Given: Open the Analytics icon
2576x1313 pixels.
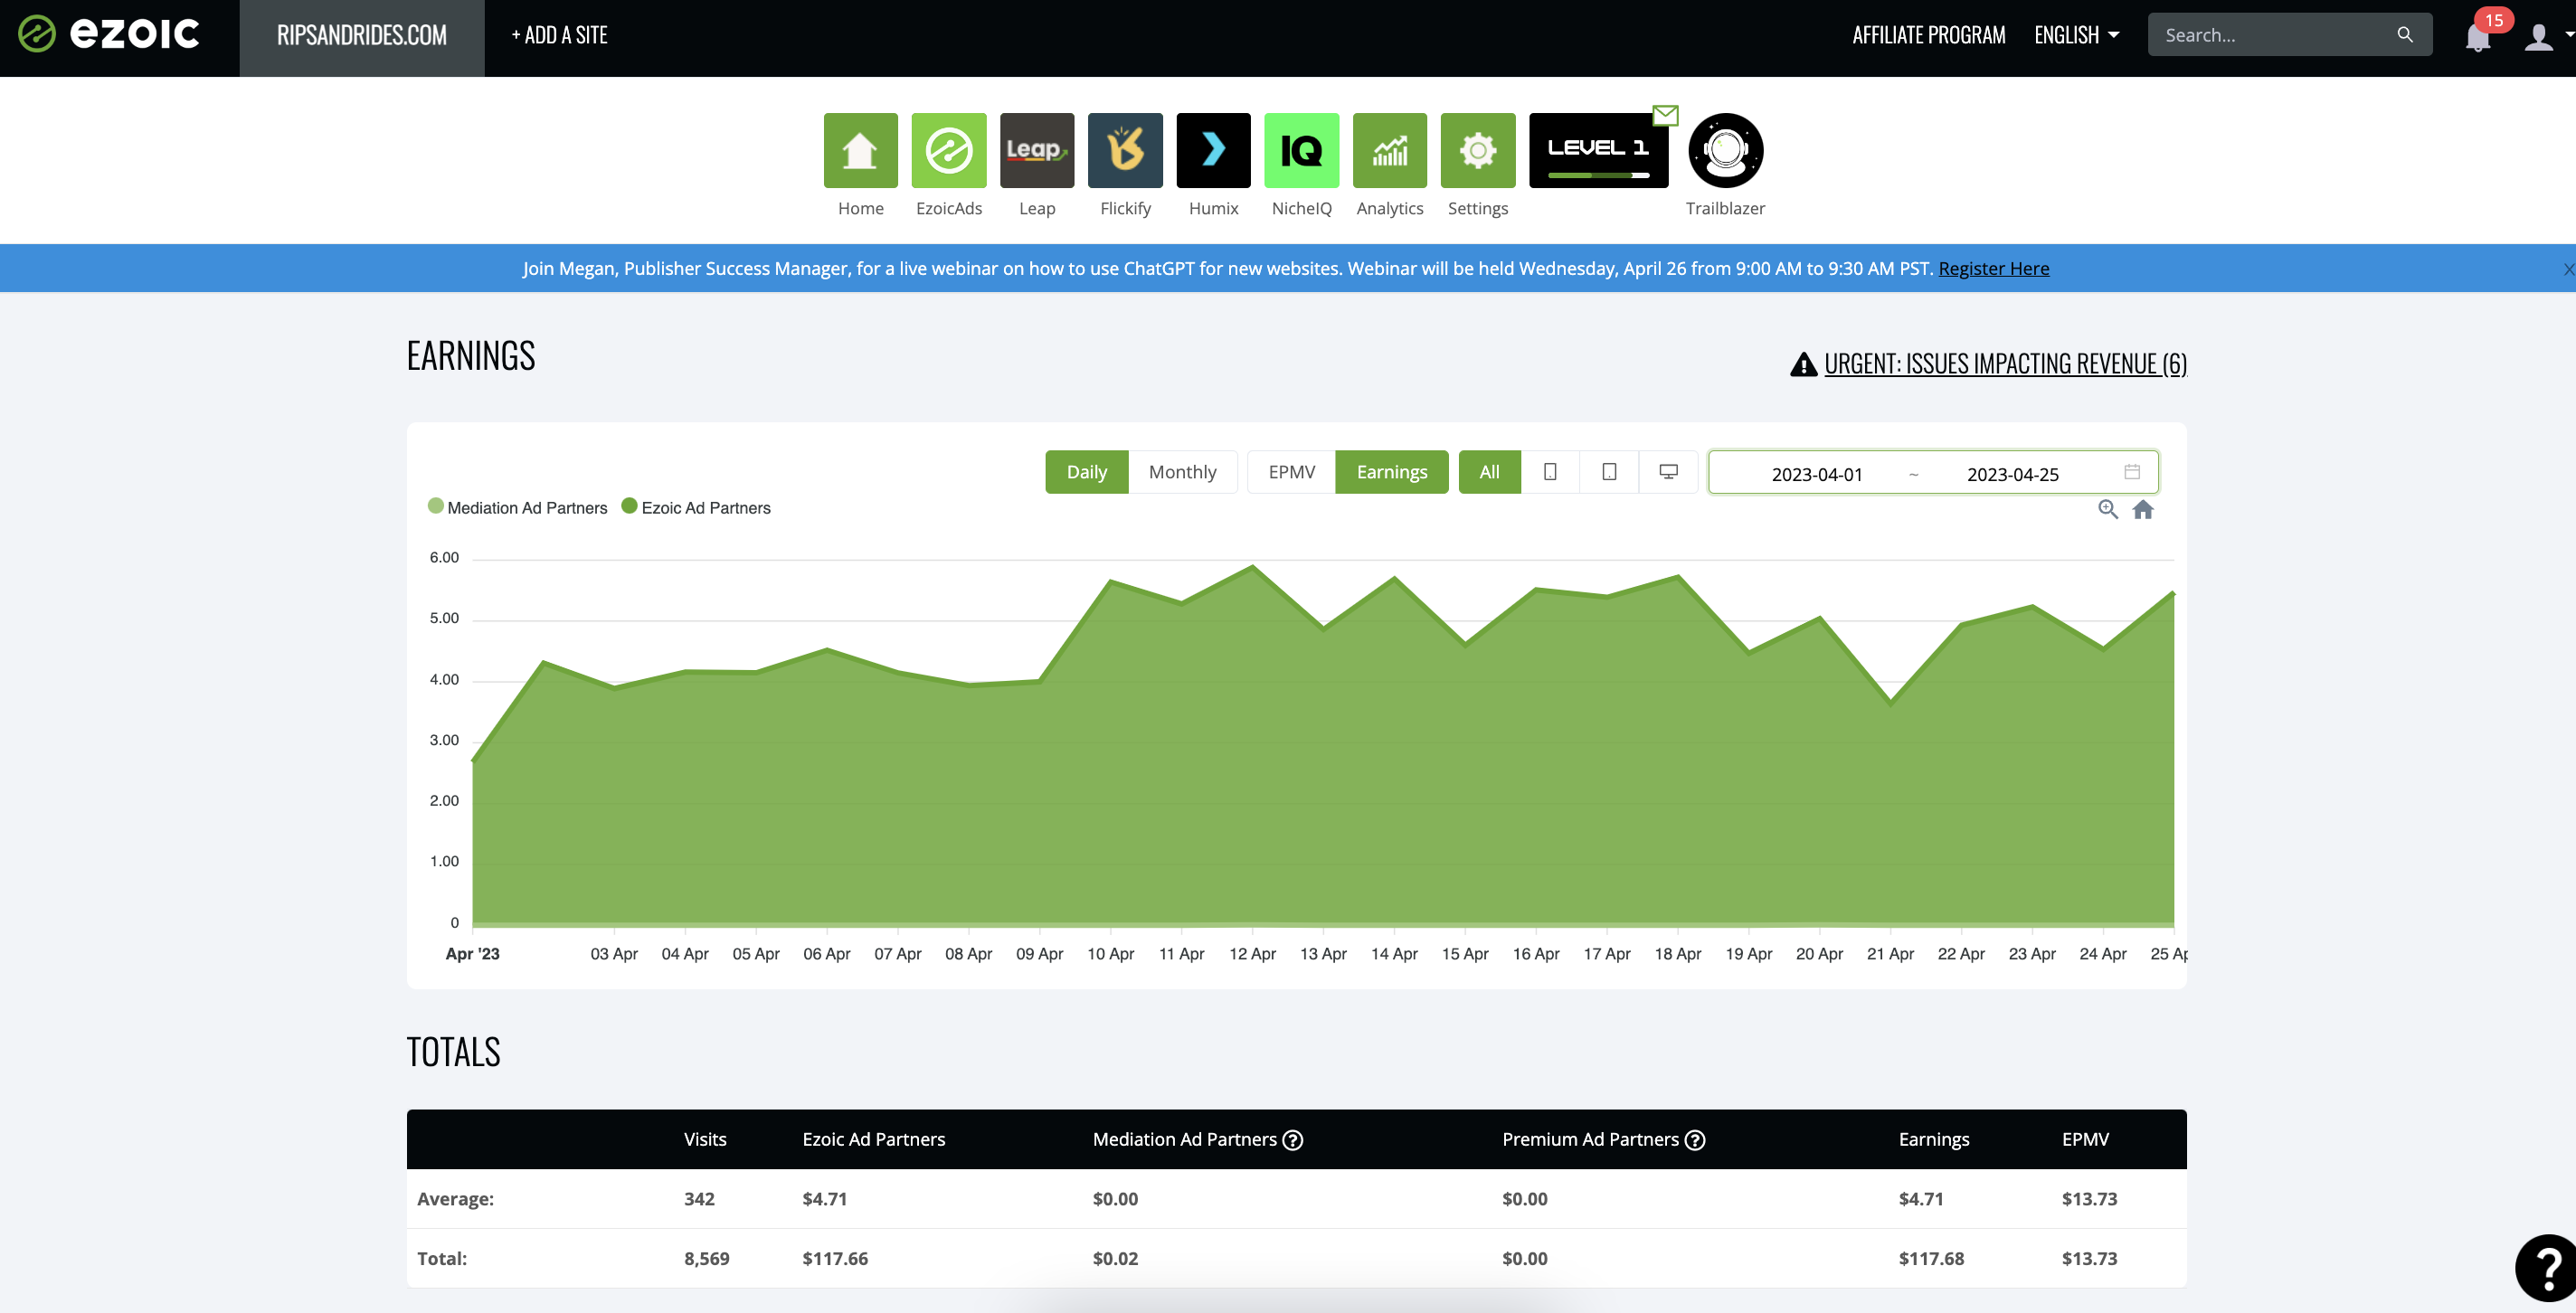Looking at the screenshot, I should point(1389,150).
